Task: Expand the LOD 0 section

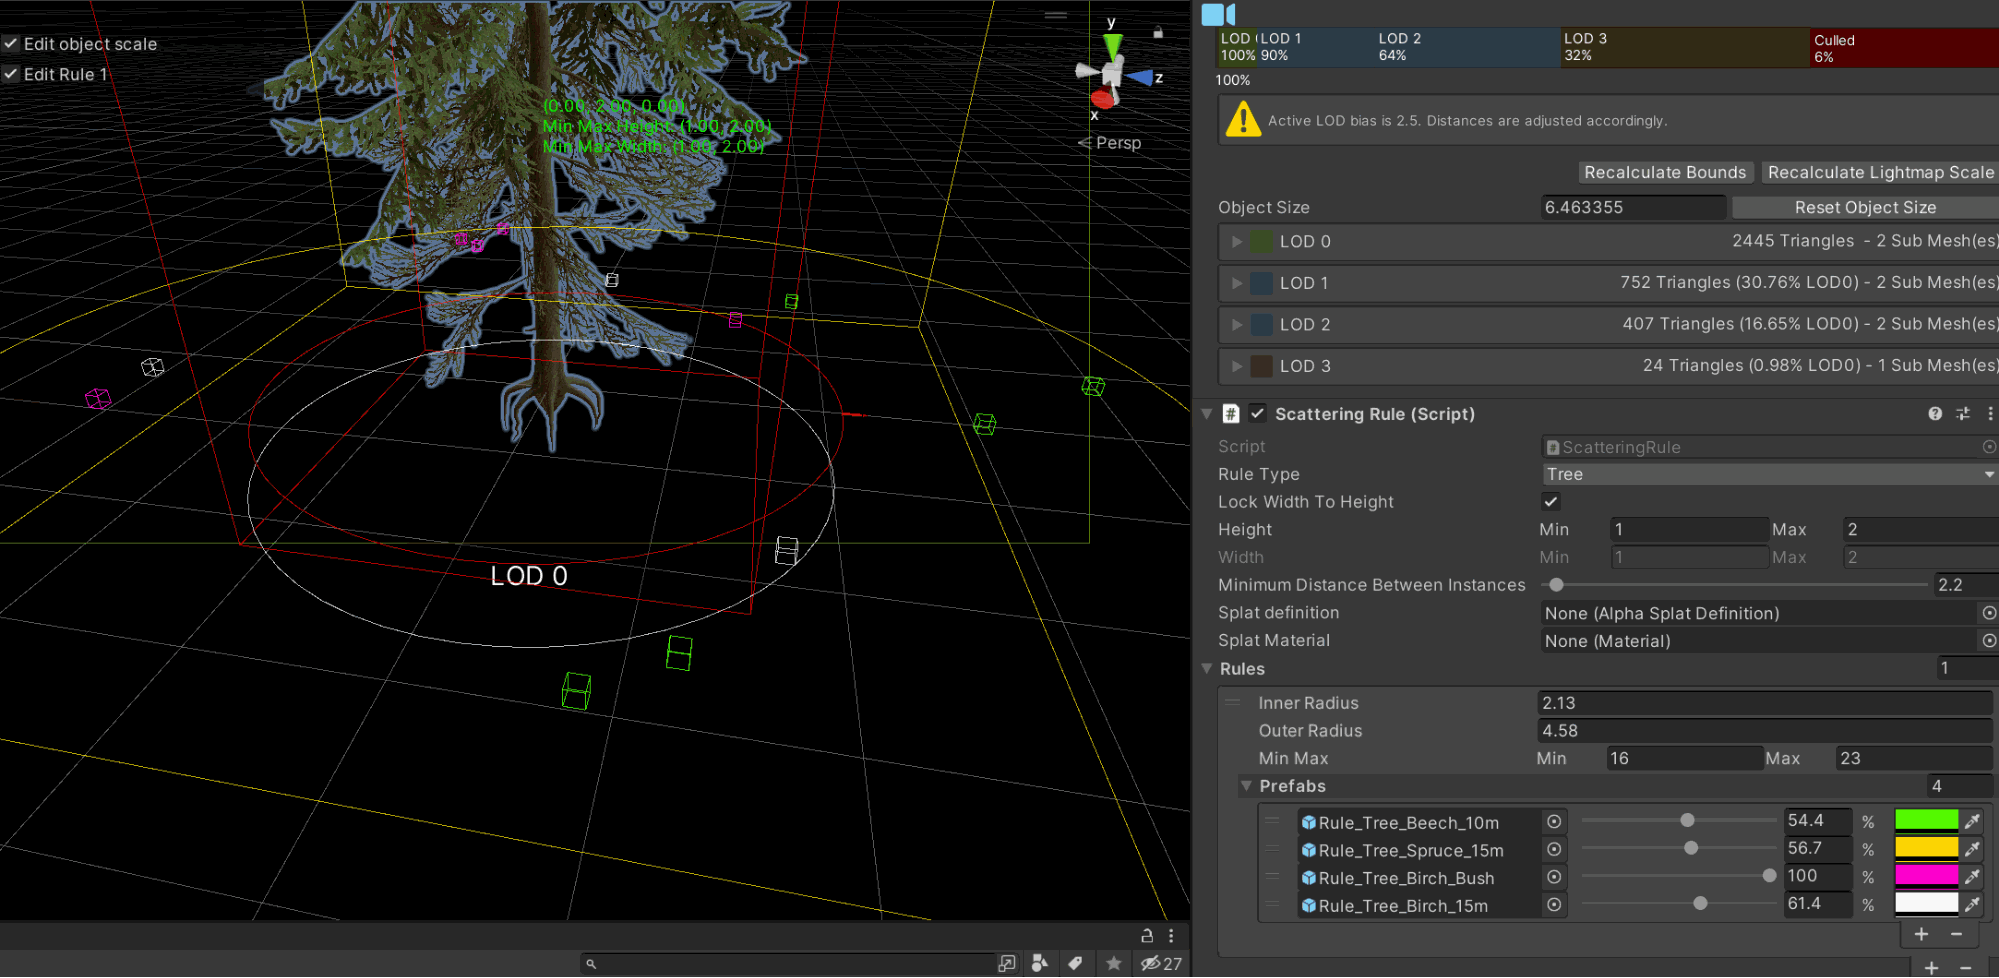Action: (1237, 241)
